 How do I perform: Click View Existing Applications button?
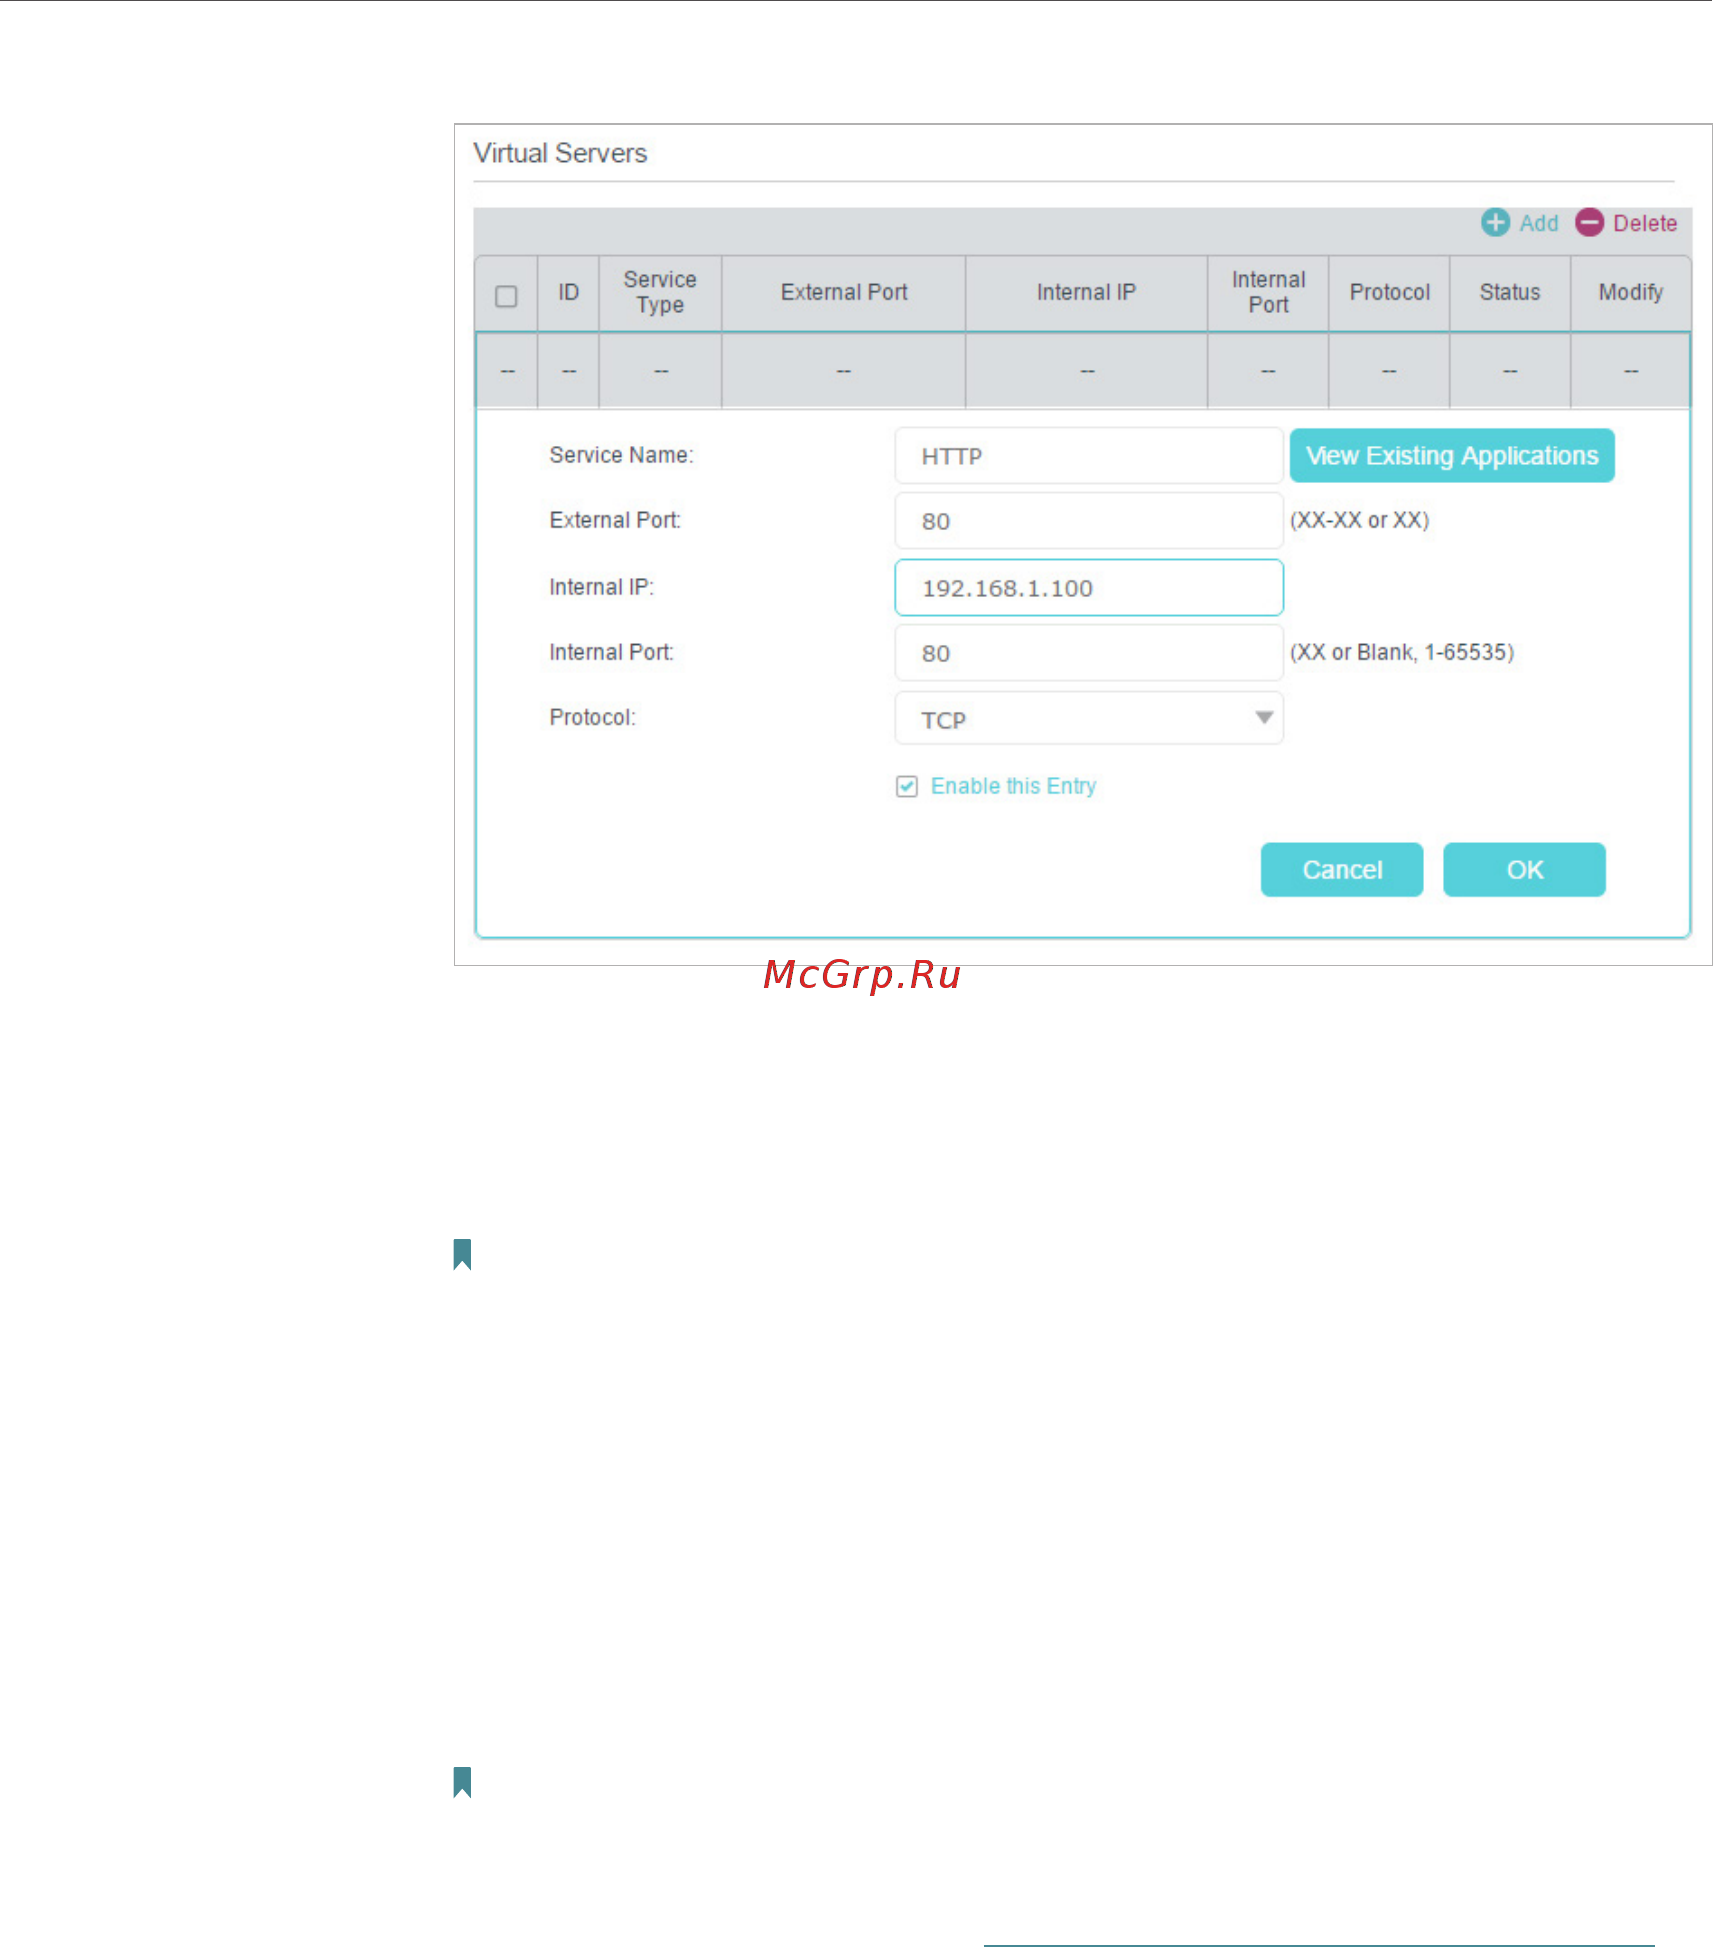[1452, 456]
